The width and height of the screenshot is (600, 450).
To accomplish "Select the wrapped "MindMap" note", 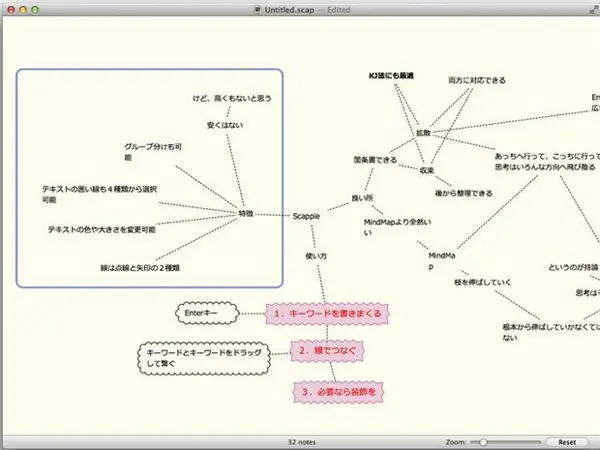I will click(x=442, y=261).
